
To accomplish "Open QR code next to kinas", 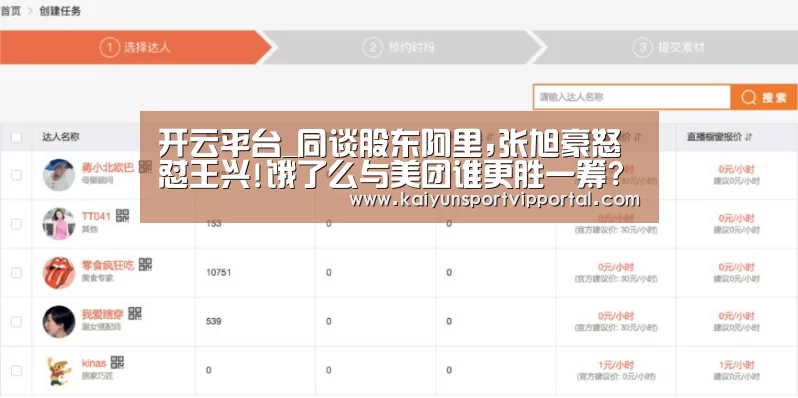I will pos(118,362).
